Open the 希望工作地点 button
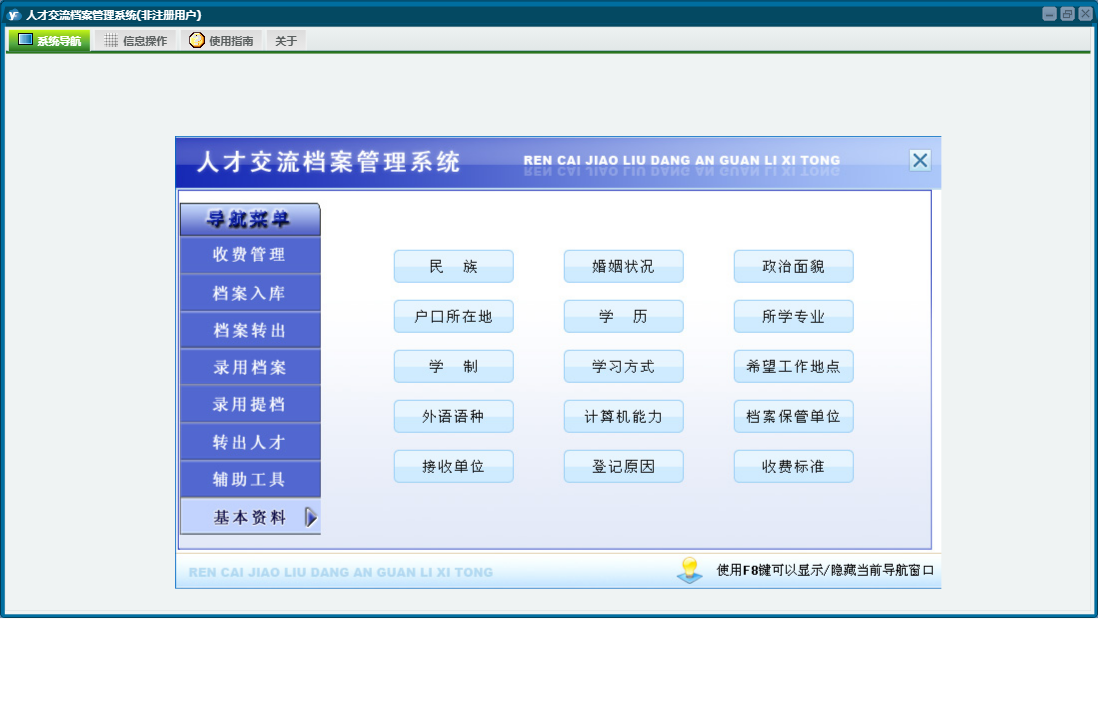1098x716 pixels. [793, 366]
